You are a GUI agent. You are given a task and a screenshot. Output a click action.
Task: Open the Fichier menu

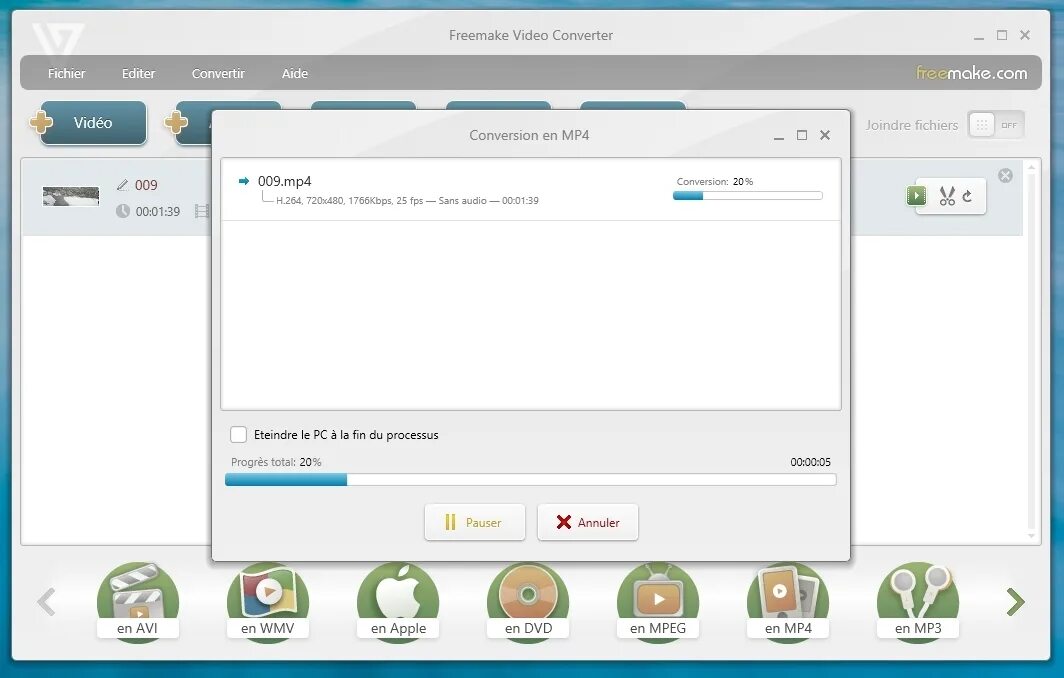click(x=66, y=73)
